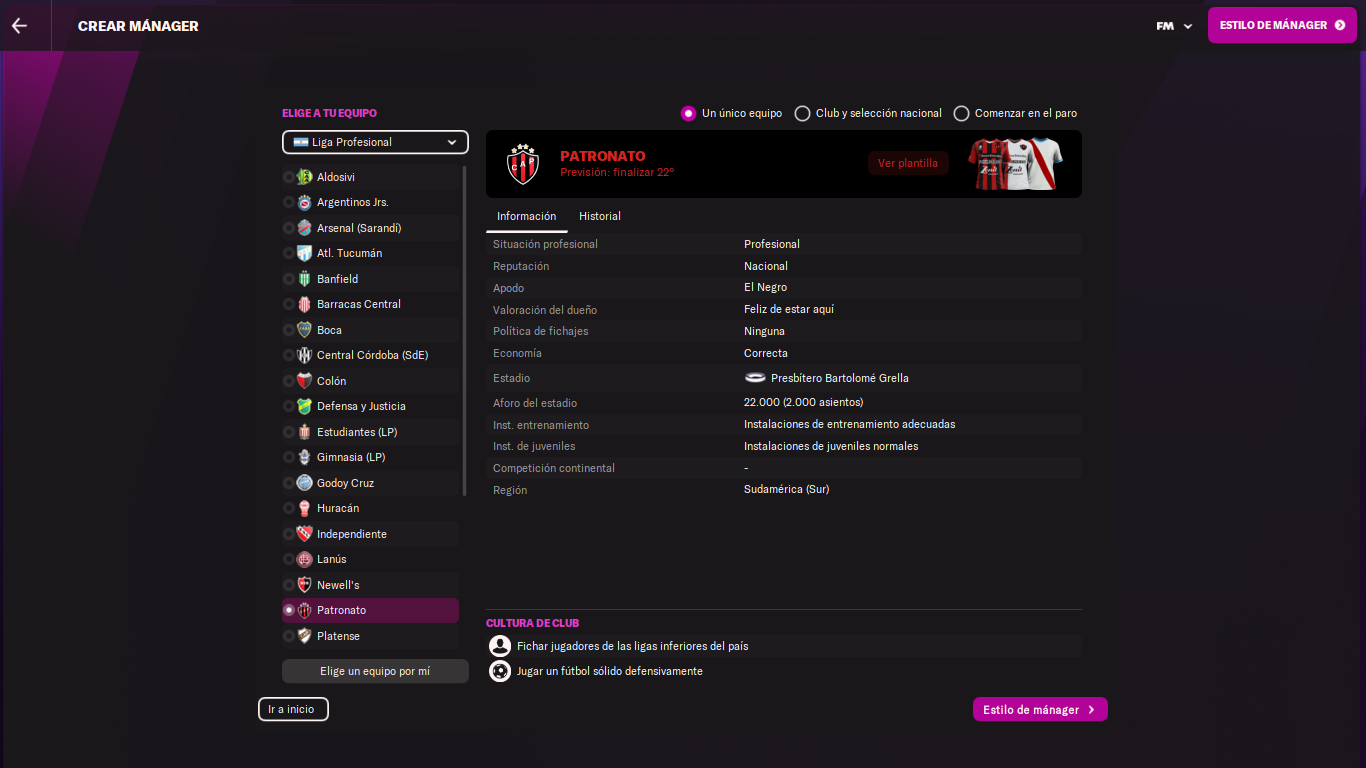This screenshot has height=768, width=1366.
Task: Click the Estudiantes (LP) club crest
Action: 304,432
